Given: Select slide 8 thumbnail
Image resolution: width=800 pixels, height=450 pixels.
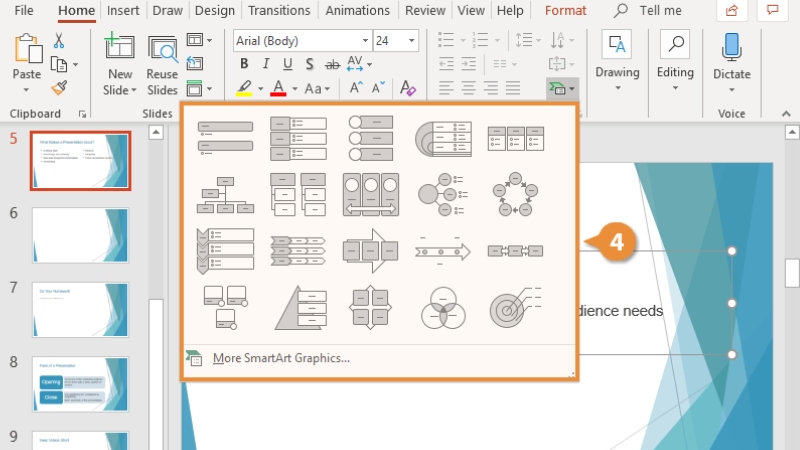Looking at the screenshot, I should pos(80,384).
